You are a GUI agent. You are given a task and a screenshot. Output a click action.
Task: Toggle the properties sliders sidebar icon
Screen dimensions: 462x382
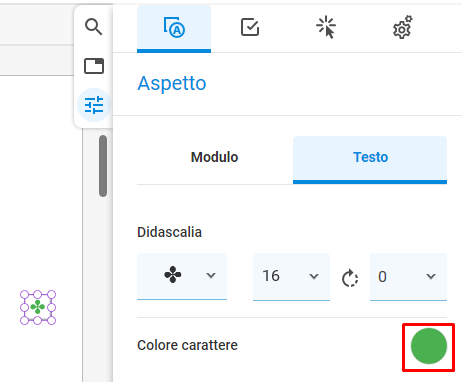(x=94, y=105)
